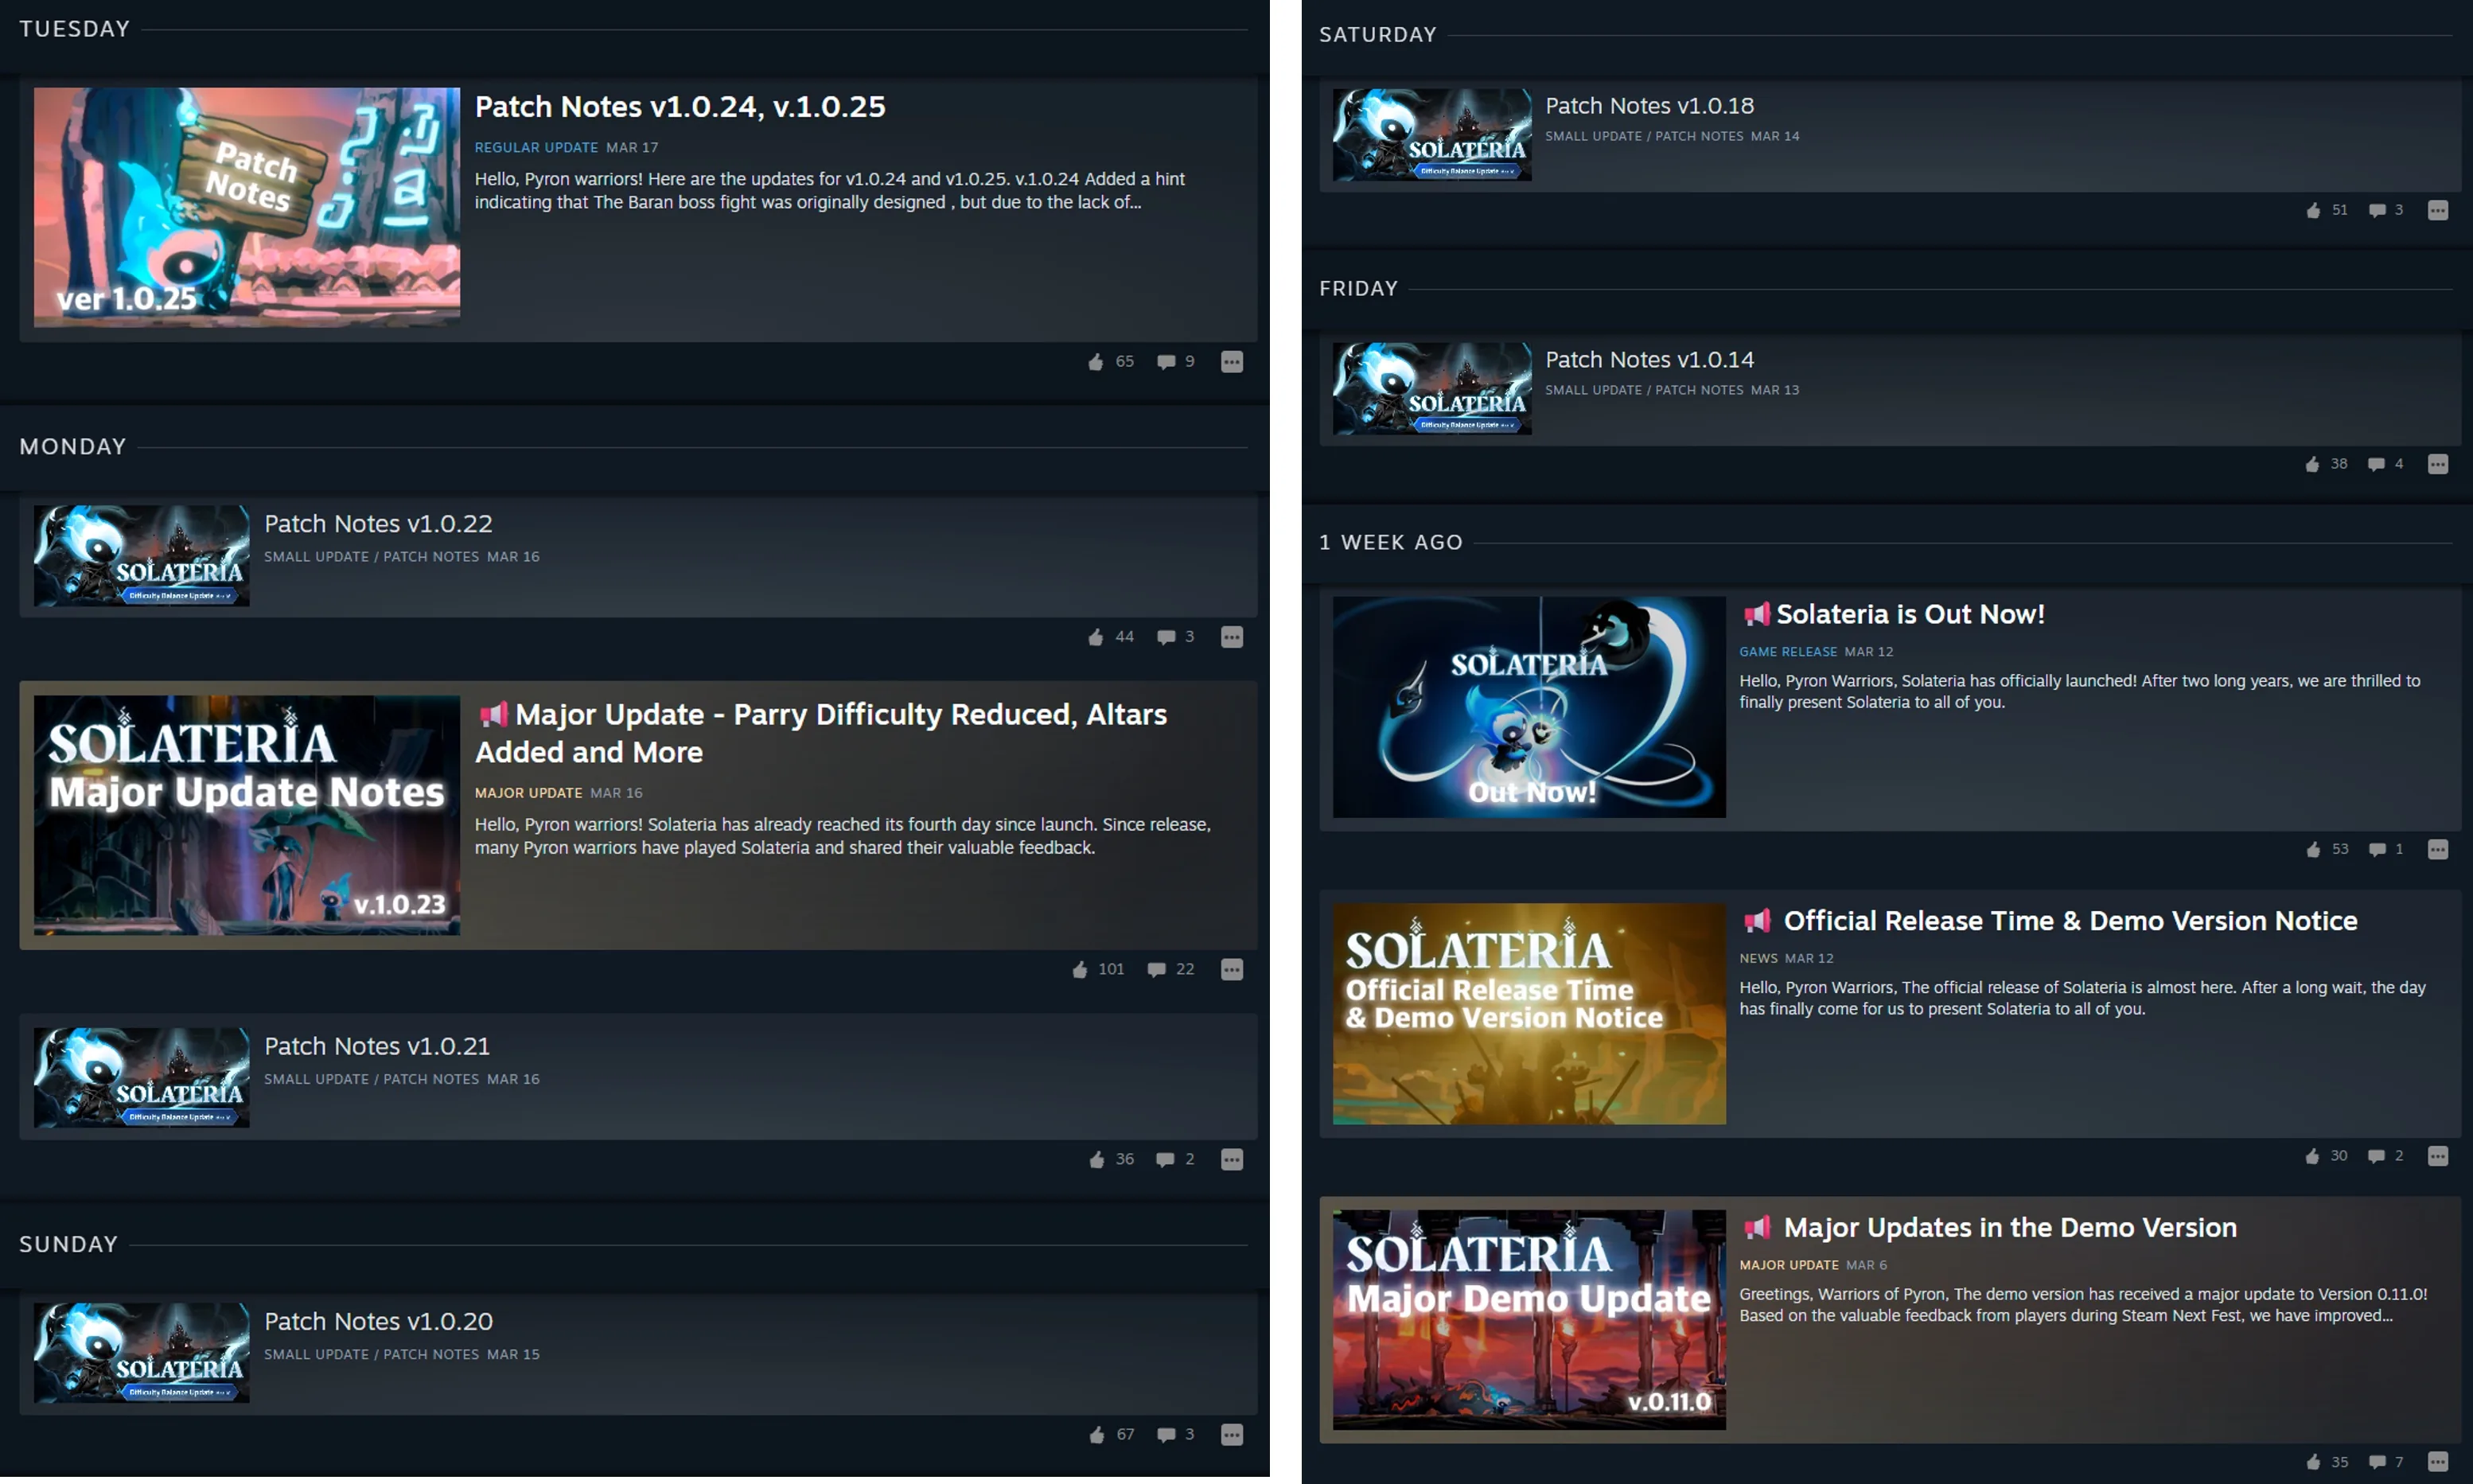Viewport: 2473px width, 1484px height.
Task: Like the Major Updates in the Demo Version post
Action: 2326,1462
